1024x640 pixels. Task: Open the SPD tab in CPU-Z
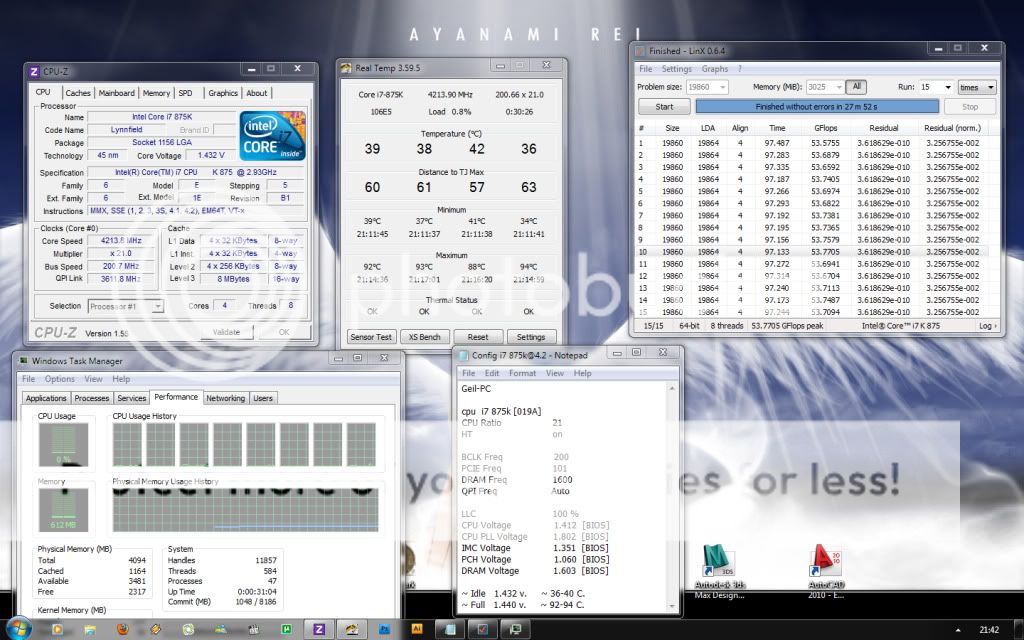click(185, 93)
